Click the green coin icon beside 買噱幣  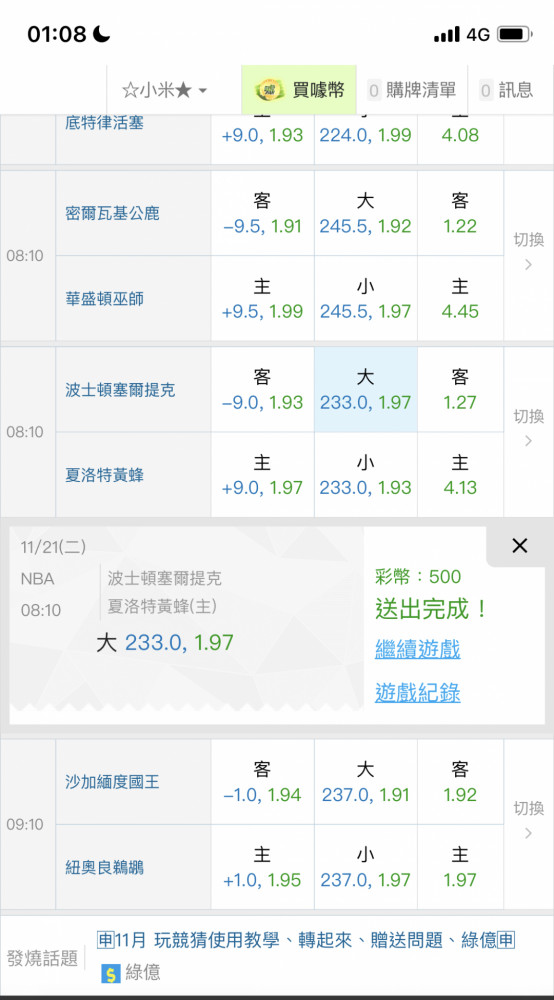click(x=266, y=91)
